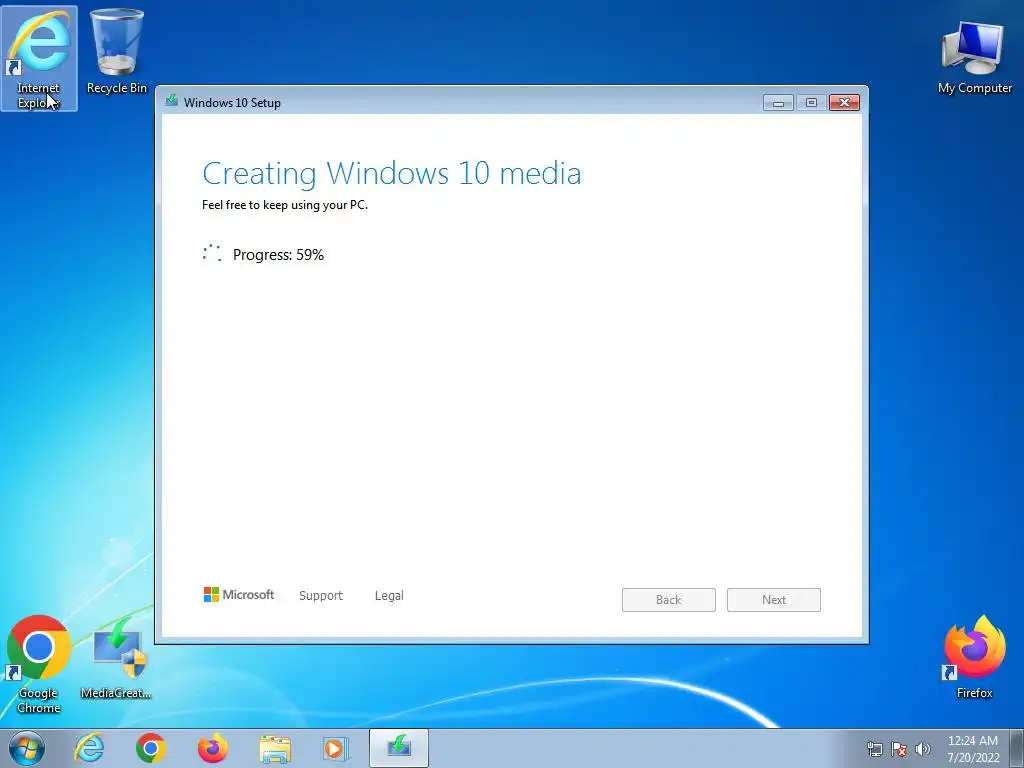
Task: Launch Firefox desktop shortcut
Action: coord(974,657)
